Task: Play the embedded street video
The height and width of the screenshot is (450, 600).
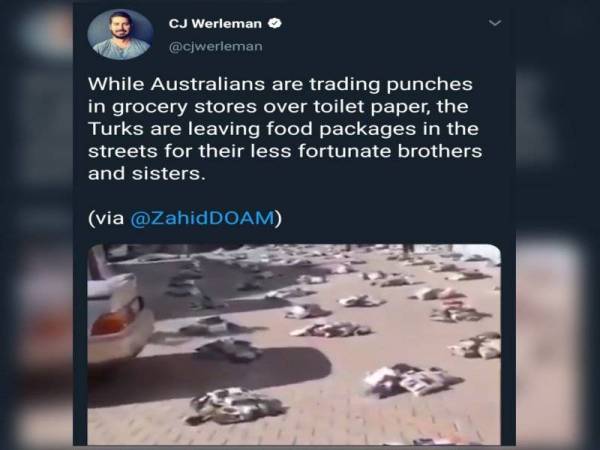Action: click(x=294, y=344)
